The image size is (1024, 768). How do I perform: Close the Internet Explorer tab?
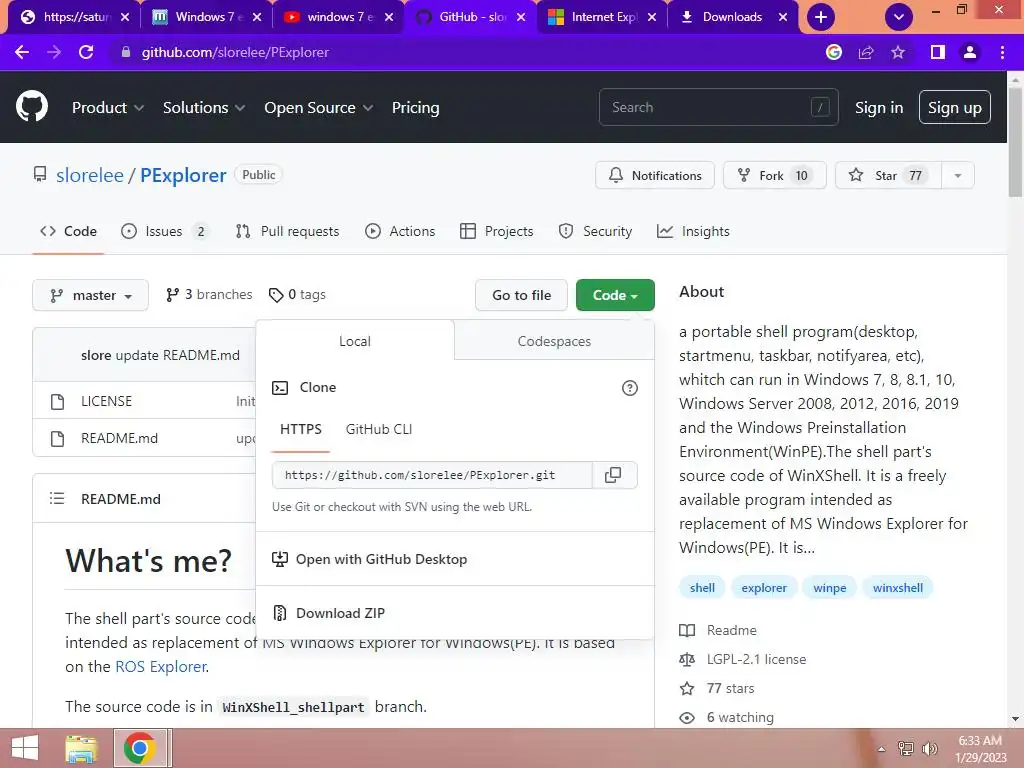(652, 17)
